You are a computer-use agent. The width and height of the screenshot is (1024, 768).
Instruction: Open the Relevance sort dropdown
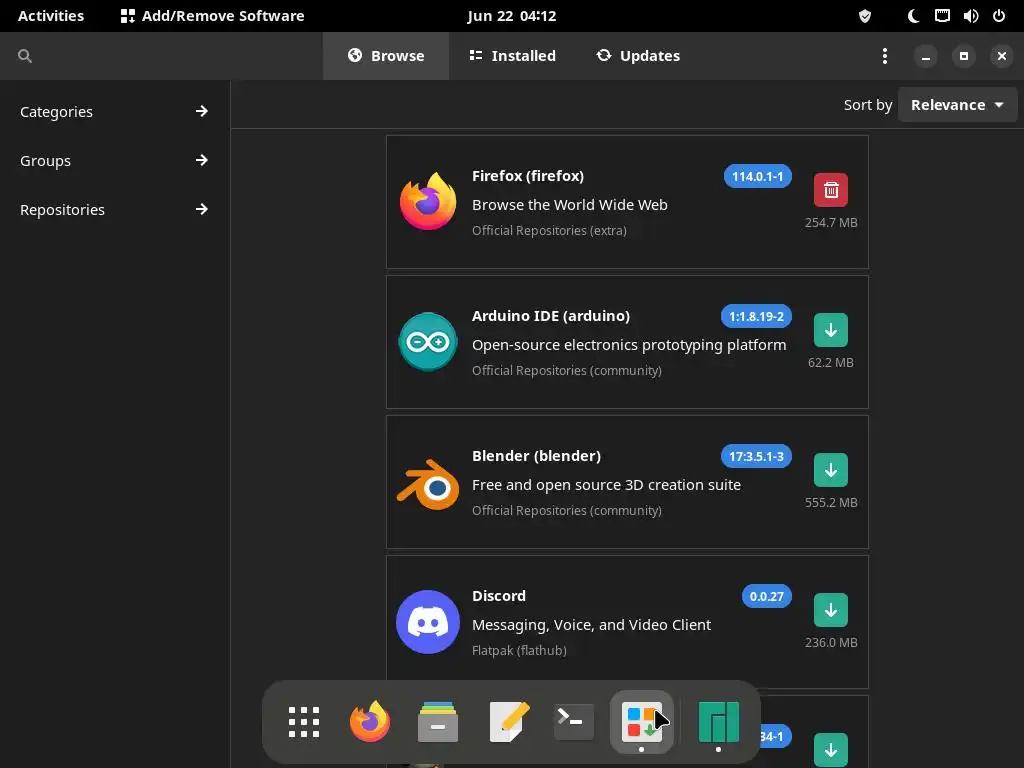click(957, 104)
